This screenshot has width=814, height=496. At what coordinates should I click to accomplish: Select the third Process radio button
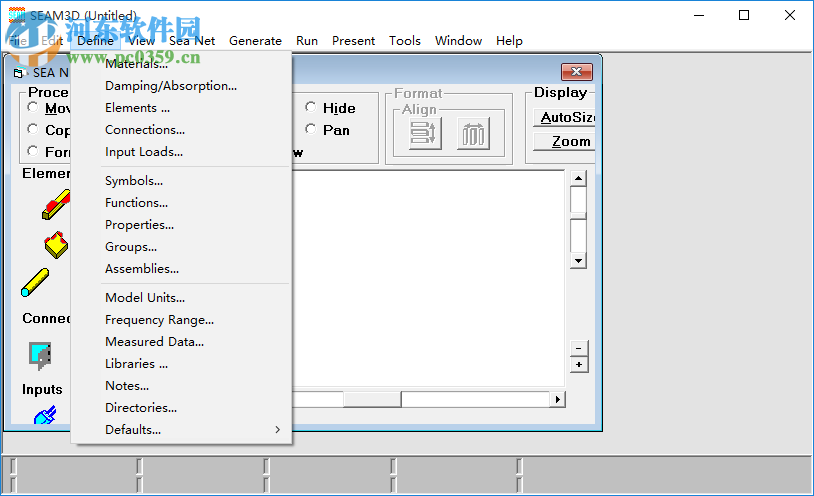[33, 151]
